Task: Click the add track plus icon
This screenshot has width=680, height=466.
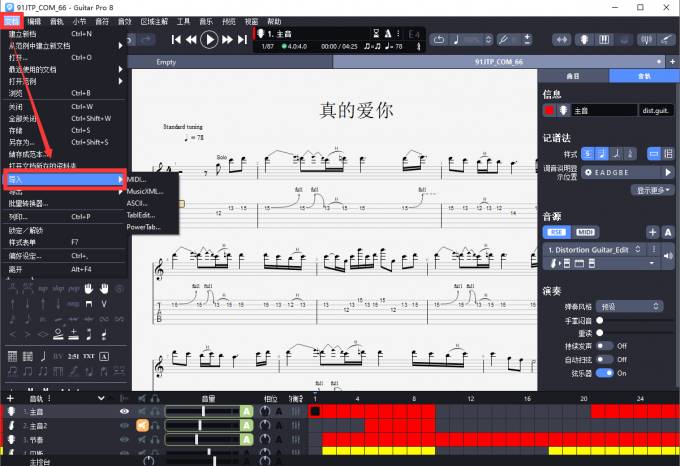Action: pos(10,397)
